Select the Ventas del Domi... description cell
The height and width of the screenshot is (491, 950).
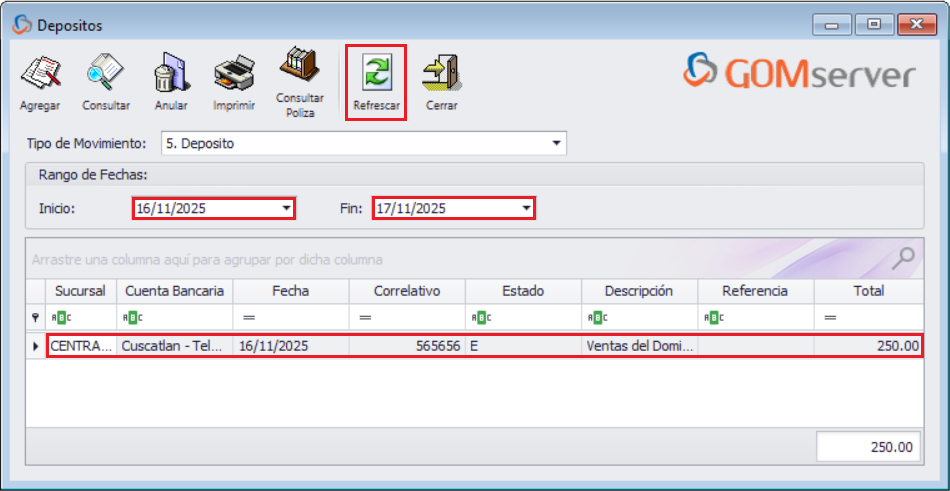(640, 347)
